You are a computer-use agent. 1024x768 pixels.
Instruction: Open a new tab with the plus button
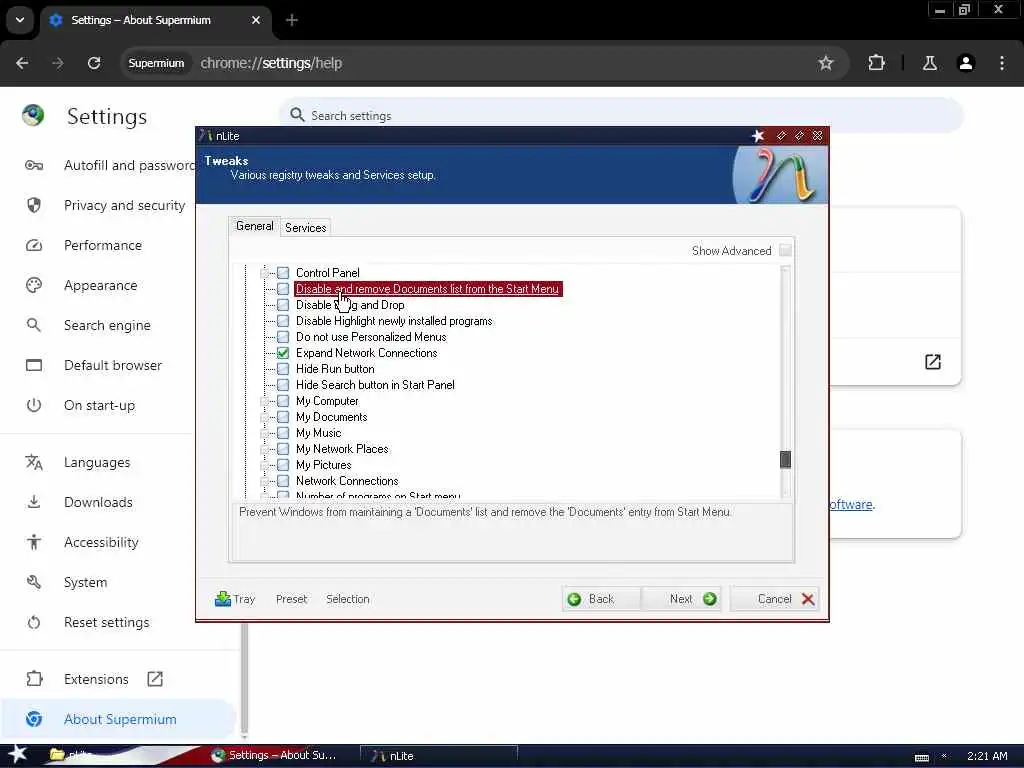click(x=292, y=20)
